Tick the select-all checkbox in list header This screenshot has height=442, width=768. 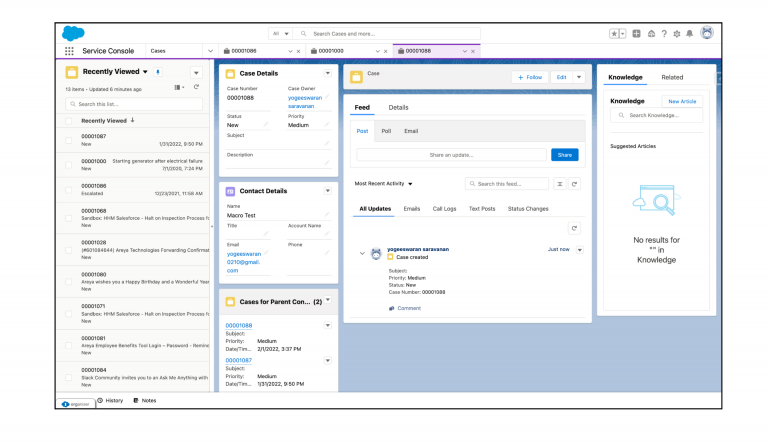coord(69,121)
